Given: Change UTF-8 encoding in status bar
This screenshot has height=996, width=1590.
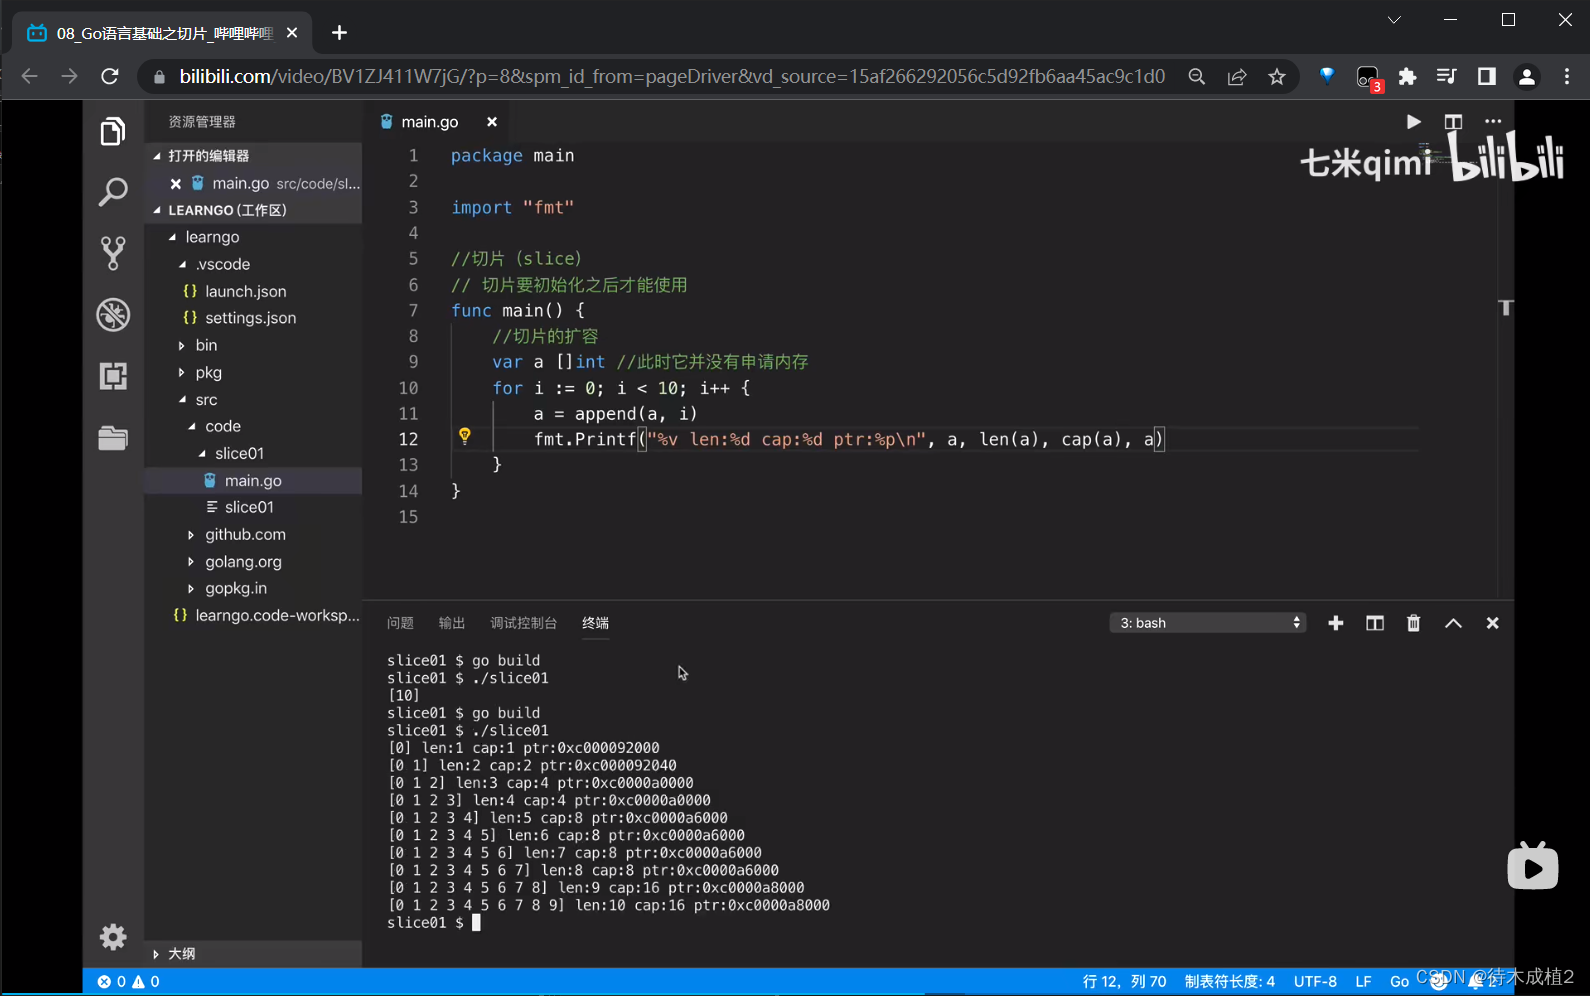Looking at the screenshot, I should pos(1315,982).
